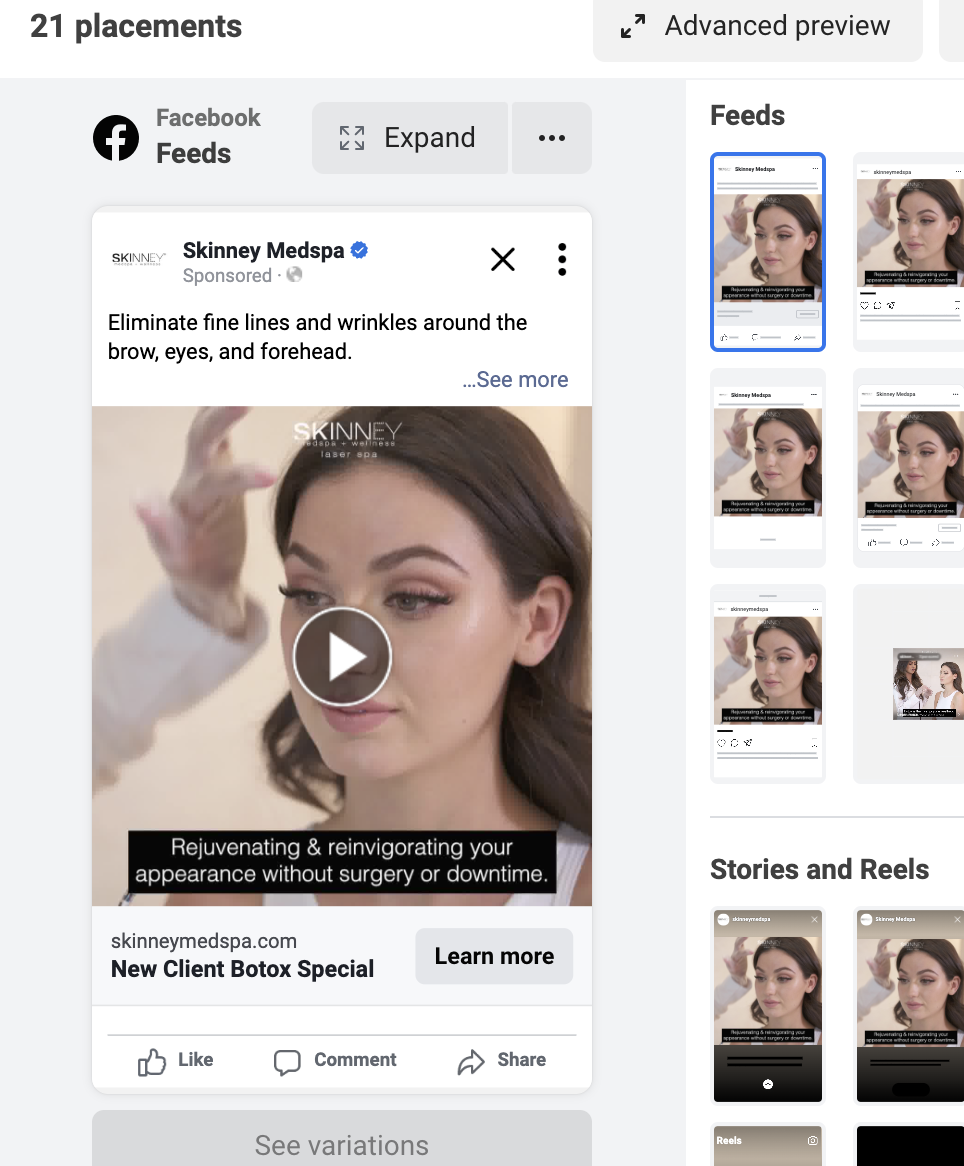Select the first Stories and Reels thumbnail

[768, 1005]
